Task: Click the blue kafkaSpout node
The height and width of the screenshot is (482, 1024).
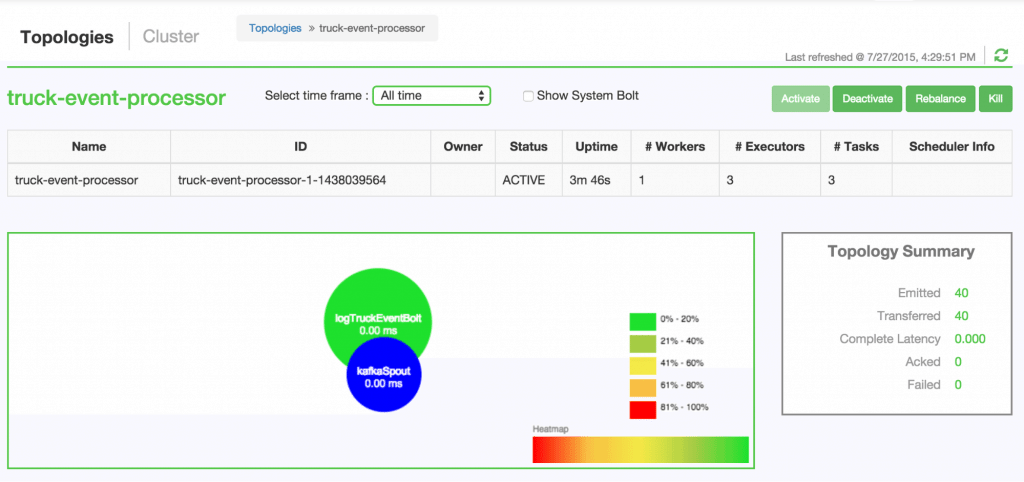Action: [x=384, y=376]
